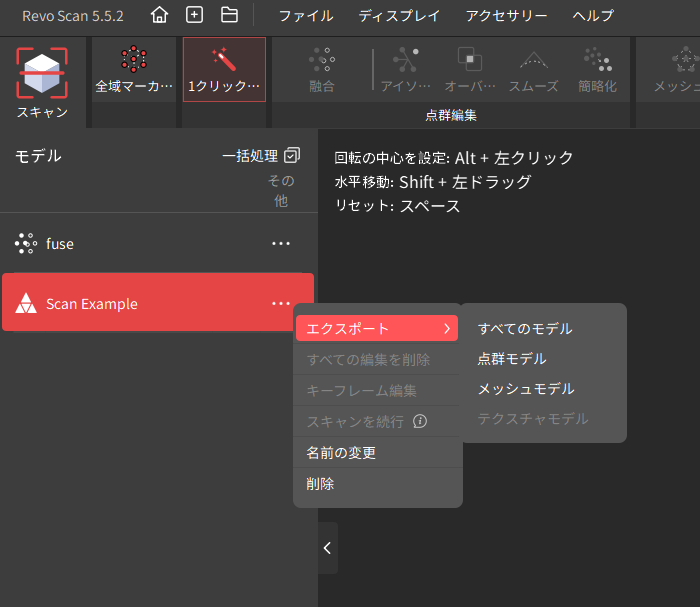Click the 点群編集 group label

pyautogui.click(x=451, y=116)
